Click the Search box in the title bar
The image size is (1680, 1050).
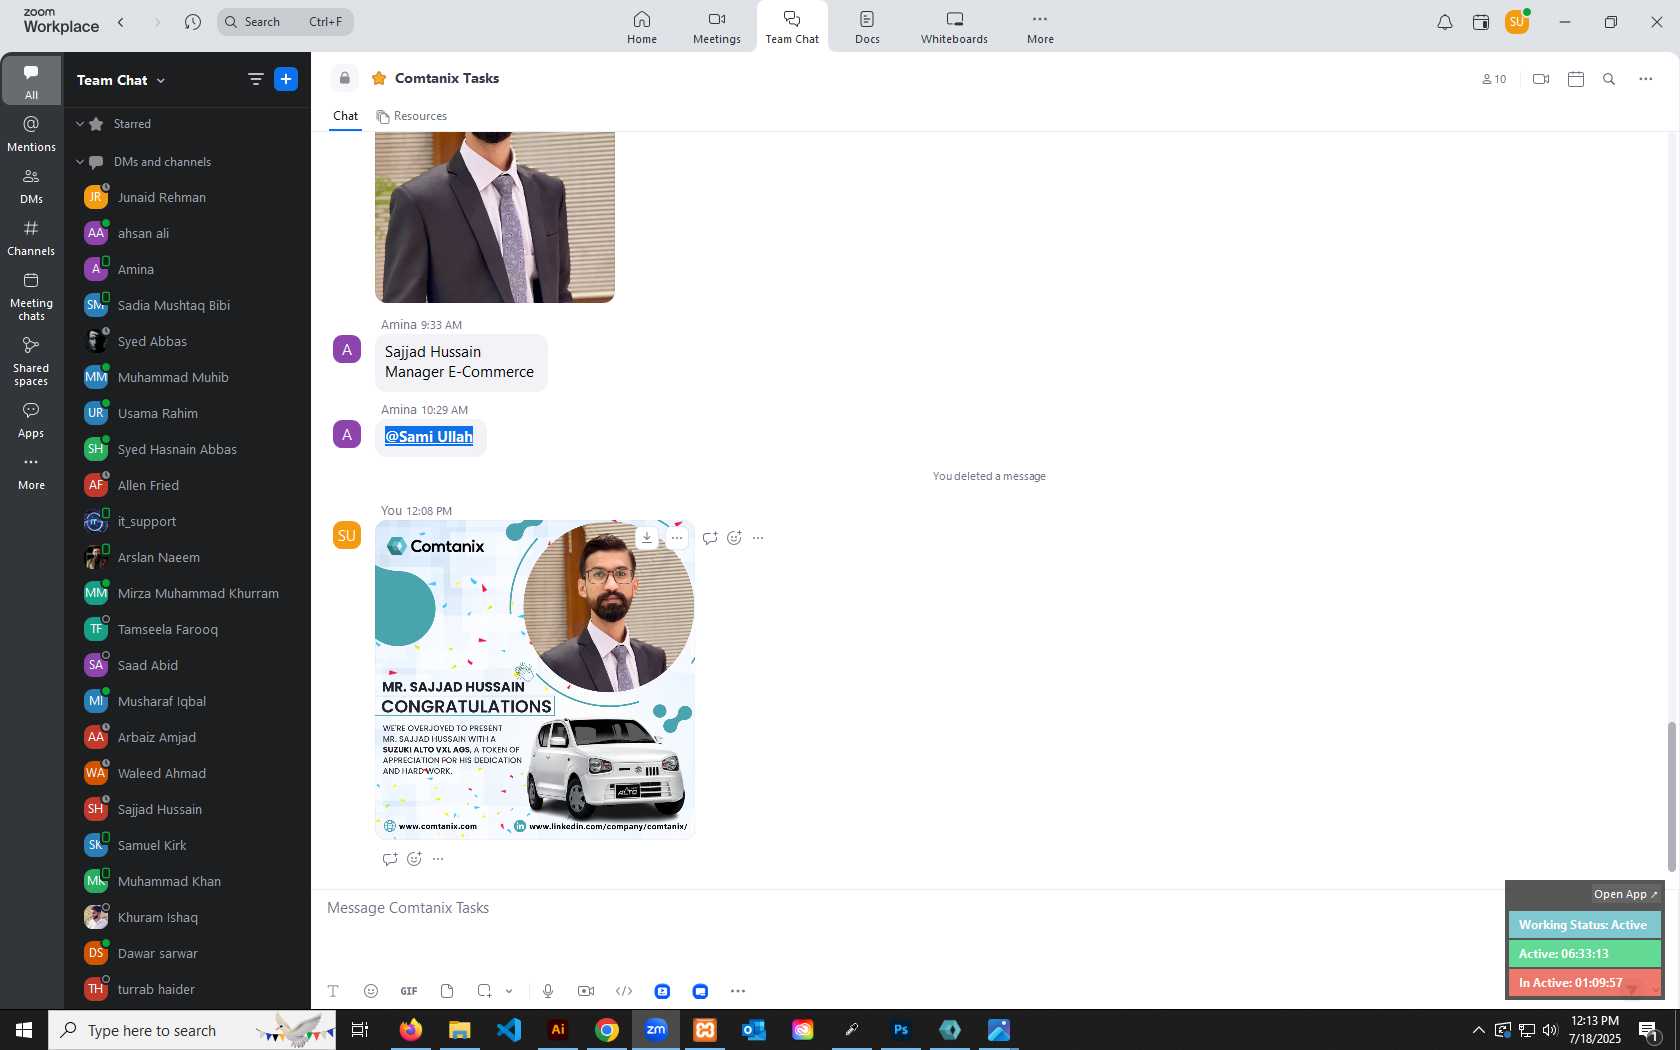coord(285,22)
